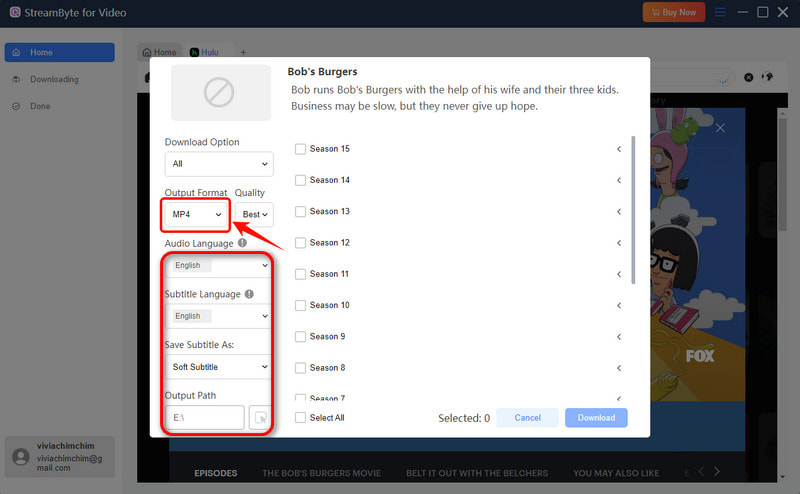This screenshot has width=800, height=494.
Task: Click the next arrow in Hulu tab row
Action: (717, 472)
